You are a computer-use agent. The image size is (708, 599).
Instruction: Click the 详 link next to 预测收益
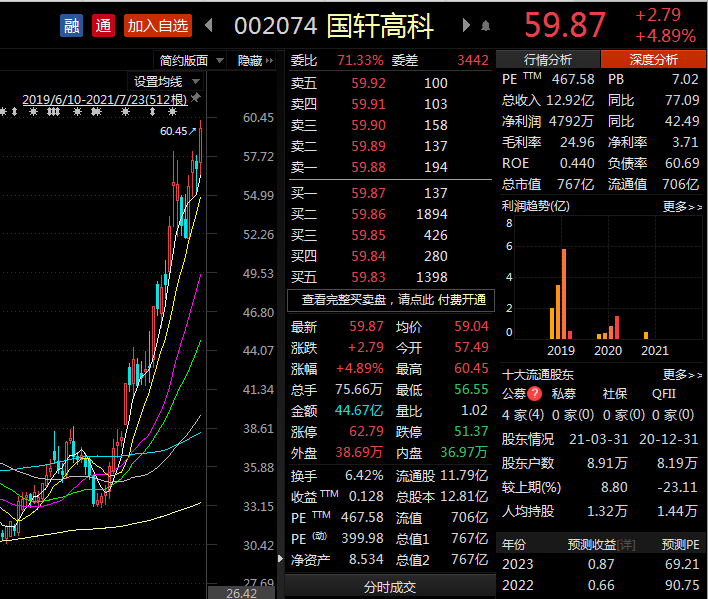point(626,545)
